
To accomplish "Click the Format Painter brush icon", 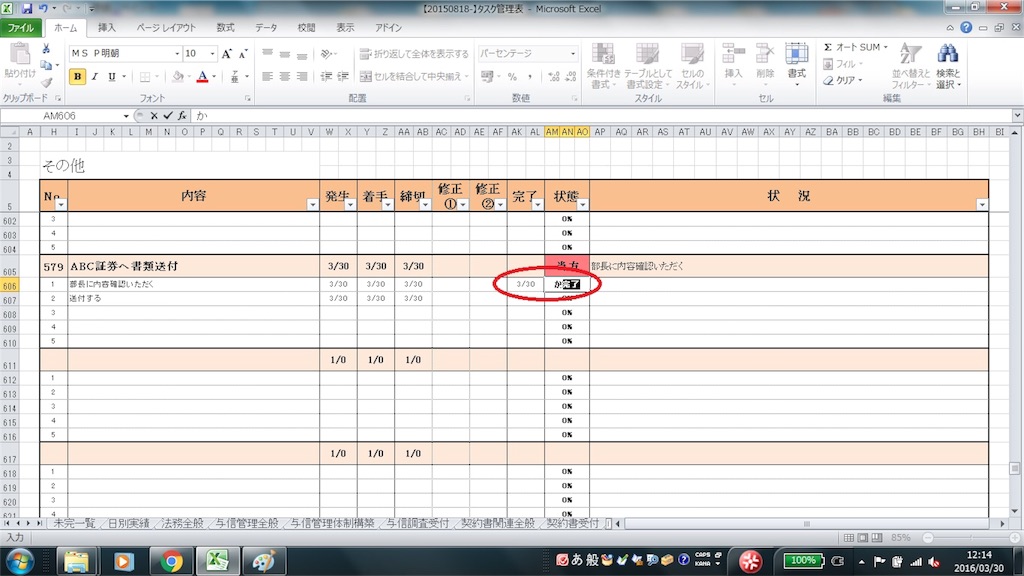I will click(46, 82).
